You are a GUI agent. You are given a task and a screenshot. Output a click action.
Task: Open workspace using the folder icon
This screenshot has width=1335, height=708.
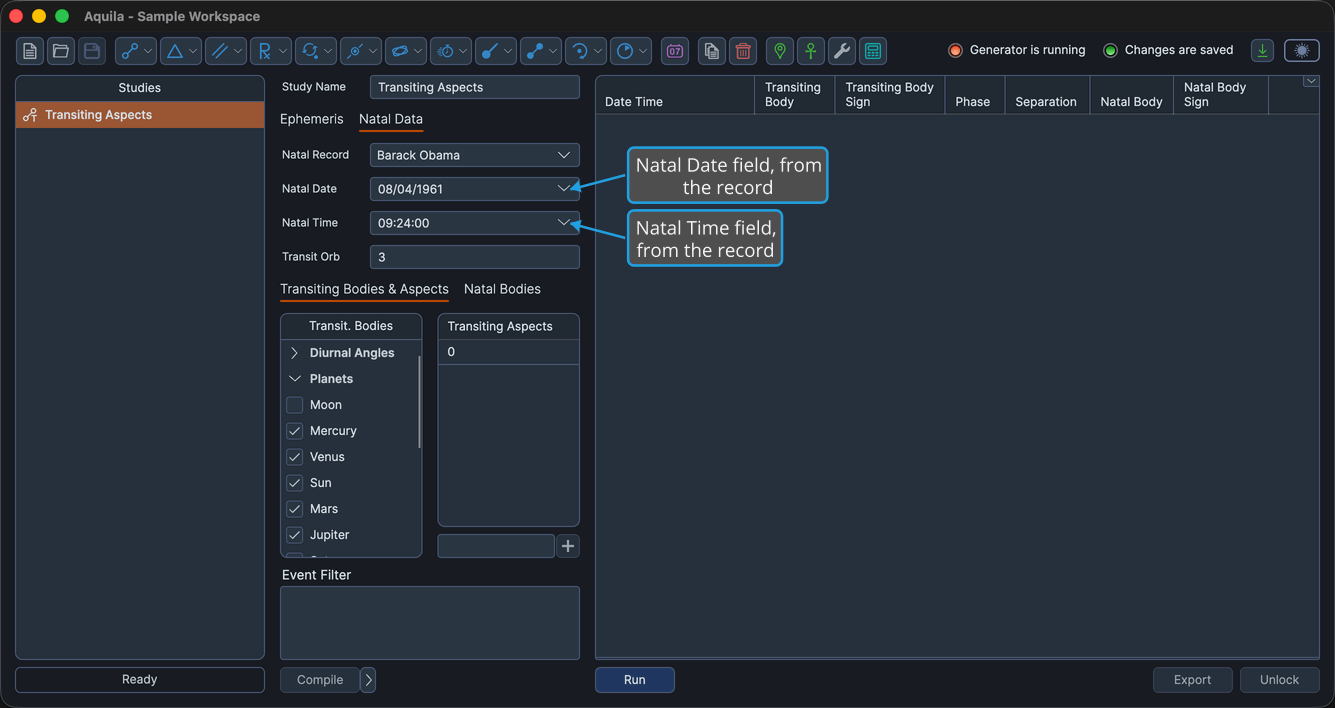coord(61,51)
